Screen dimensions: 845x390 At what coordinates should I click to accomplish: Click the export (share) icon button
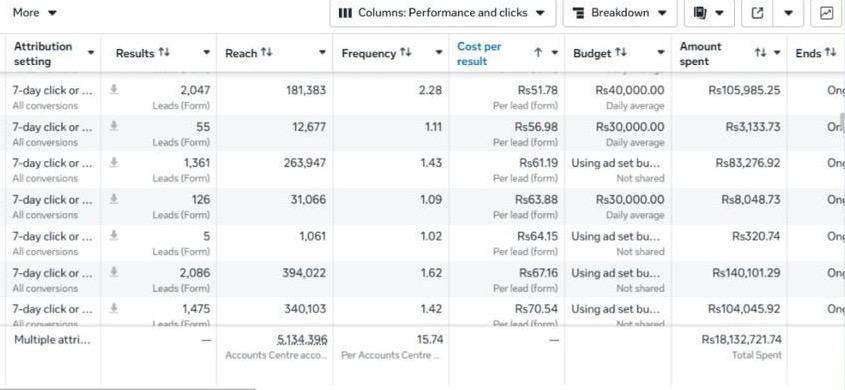coord(757,13)
